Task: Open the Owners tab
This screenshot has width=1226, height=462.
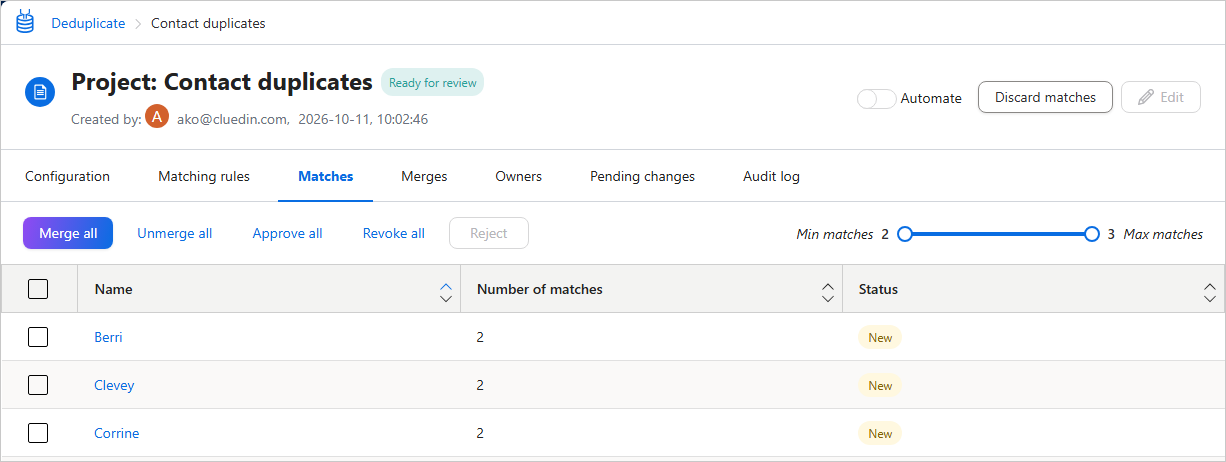Action: tap(519, 176)
